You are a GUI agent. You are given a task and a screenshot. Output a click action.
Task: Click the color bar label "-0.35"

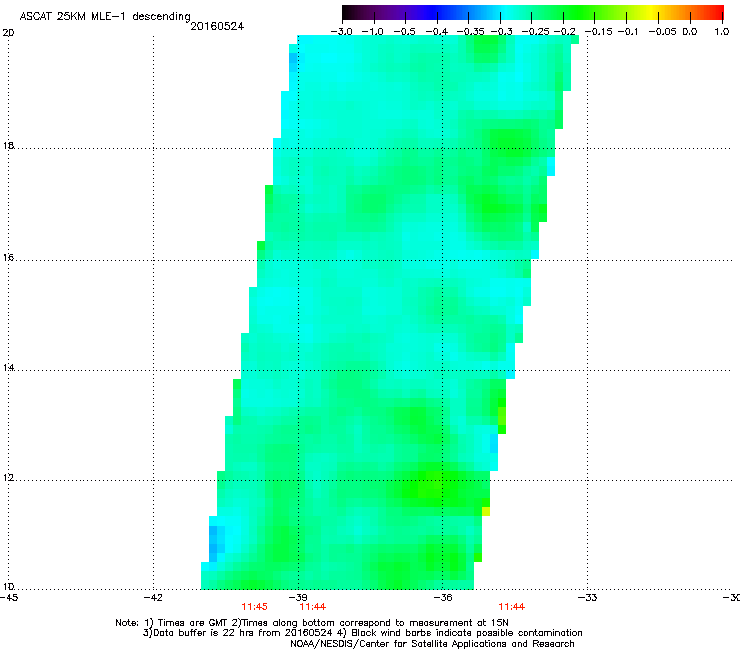tap(471, 32)
